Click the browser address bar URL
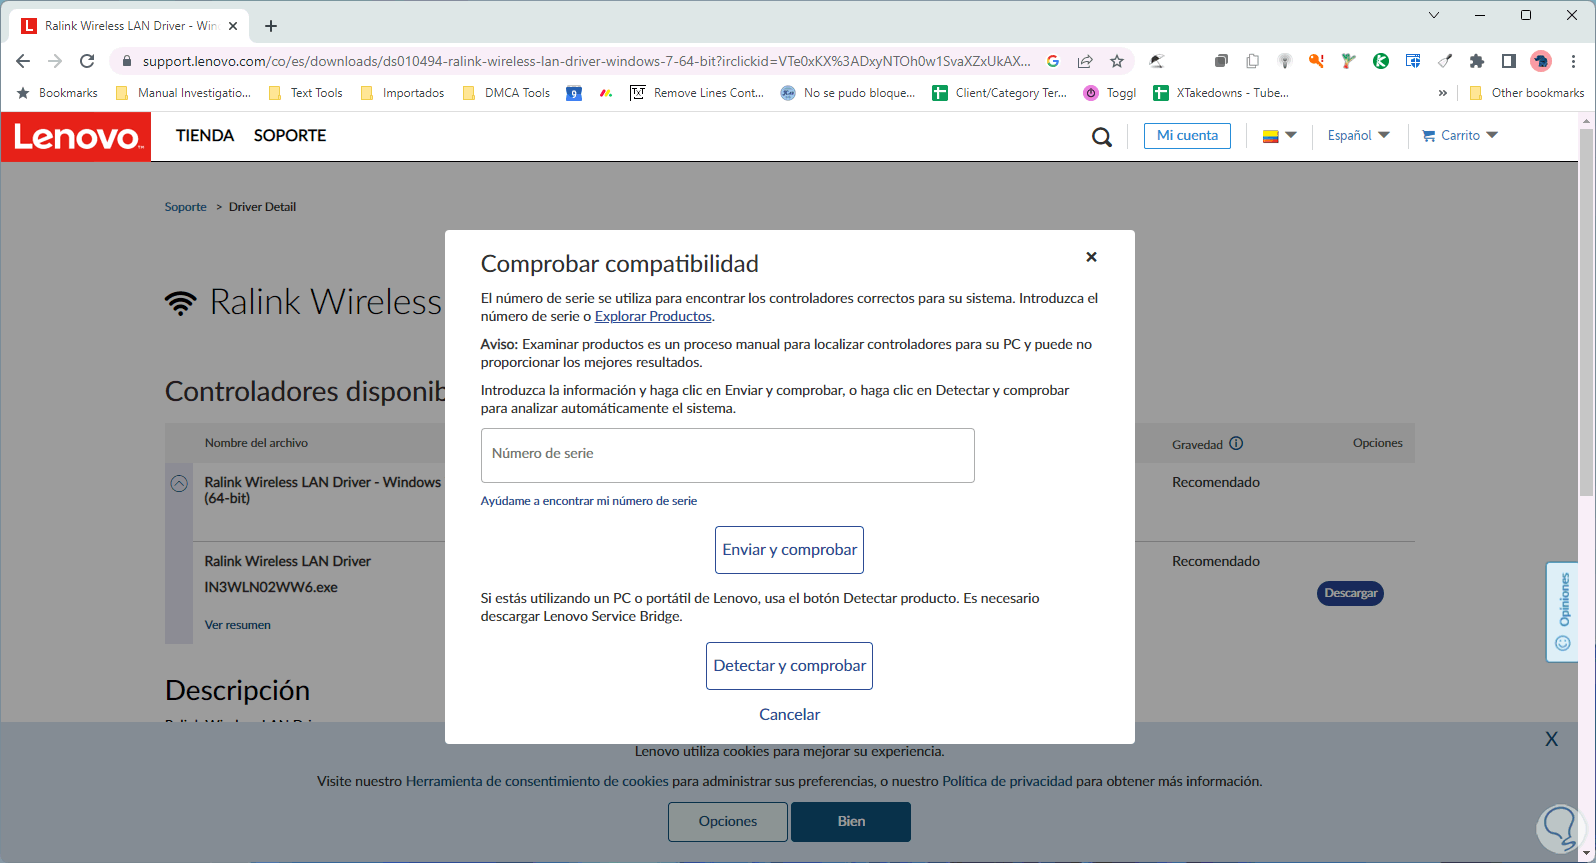 tap(586, 61)
